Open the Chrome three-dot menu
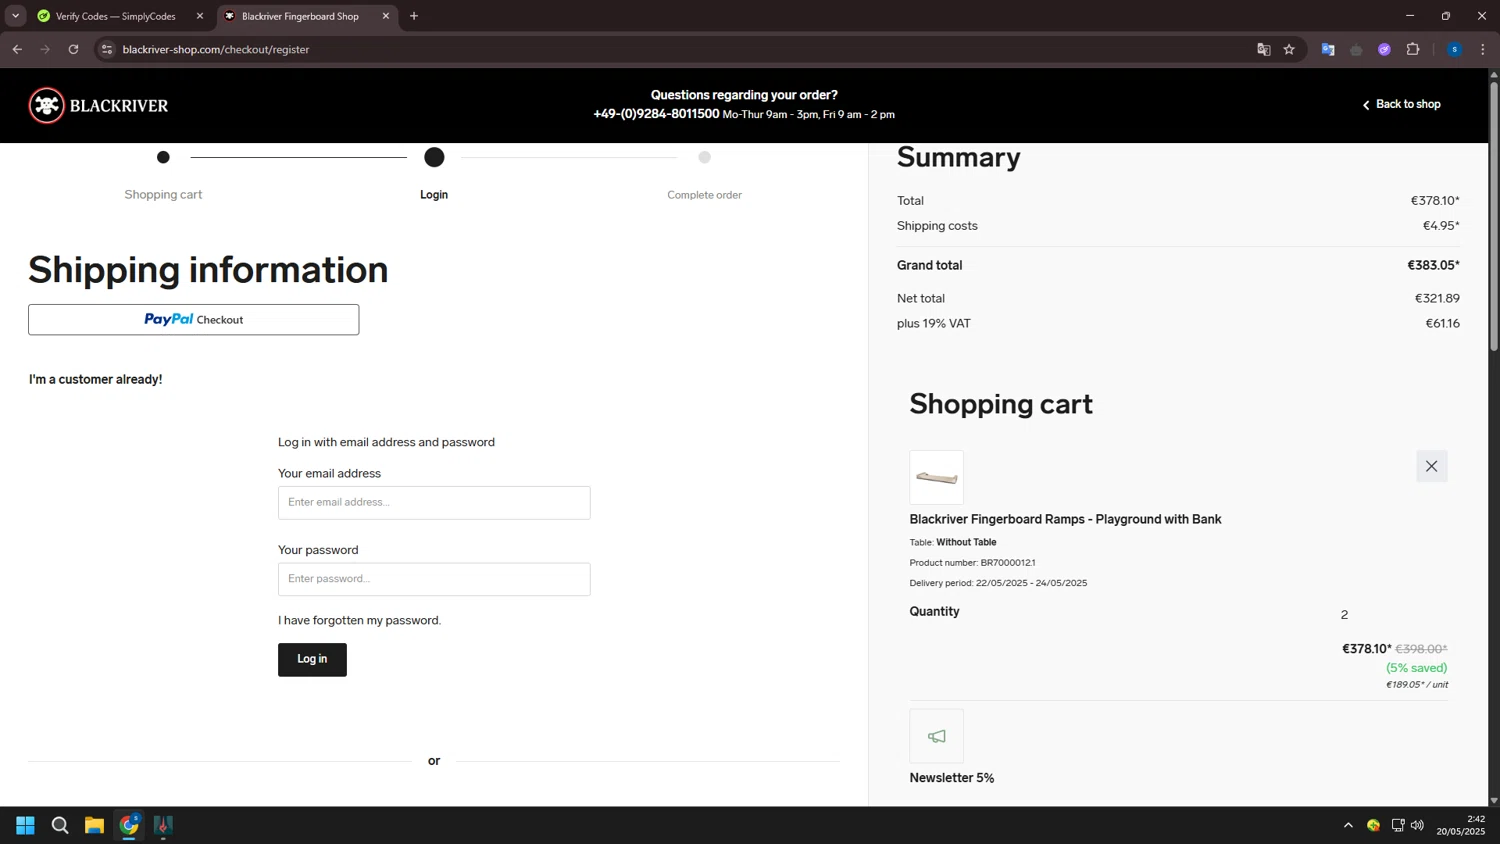The image size is (1500, 844). point(1482,49)
